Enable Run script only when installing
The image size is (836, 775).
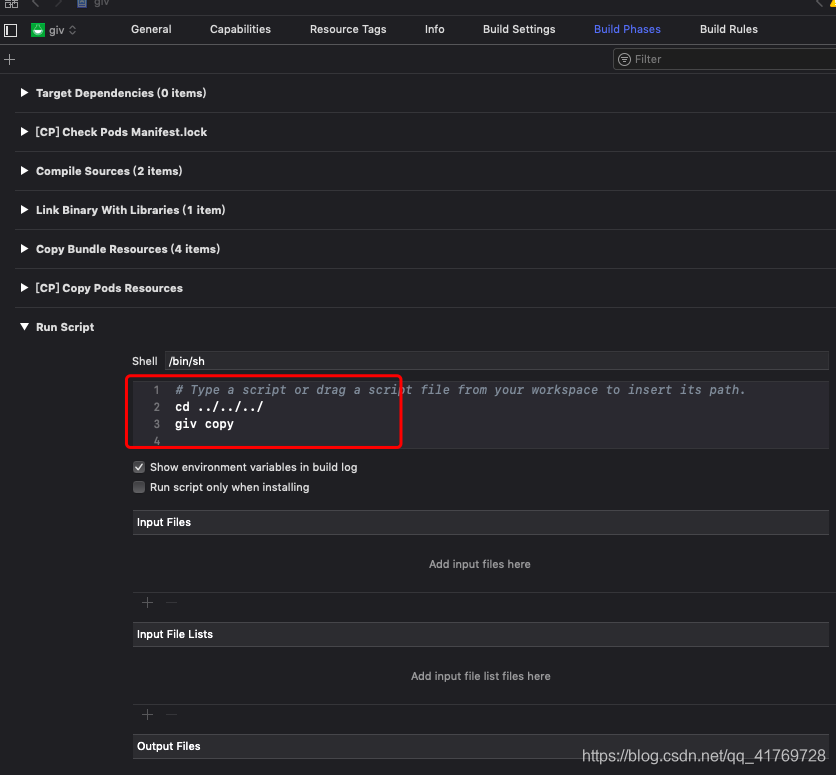[x=139, y=487]
